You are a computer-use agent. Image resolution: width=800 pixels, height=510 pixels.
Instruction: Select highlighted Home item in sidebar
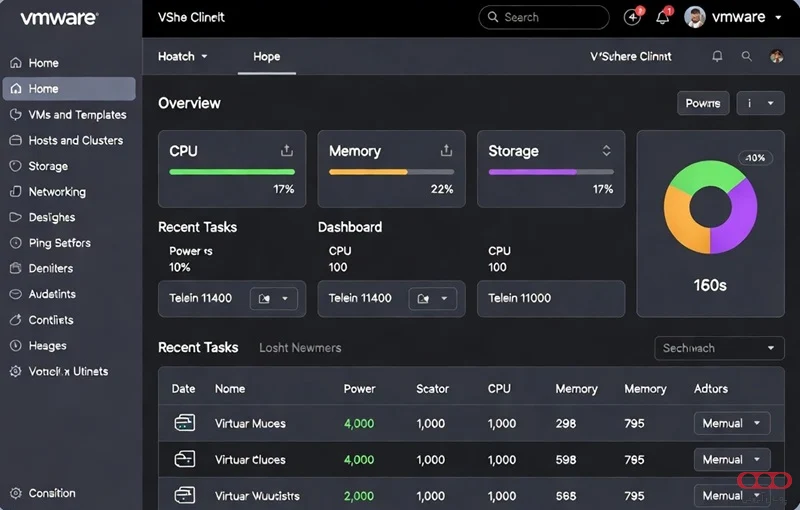[69, 89]
